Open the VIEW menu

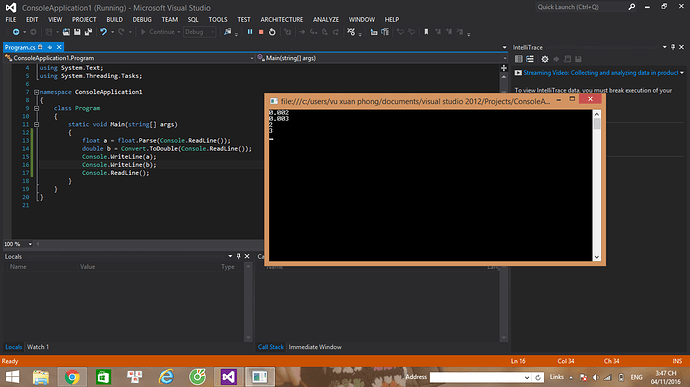(x=55, y=19)
